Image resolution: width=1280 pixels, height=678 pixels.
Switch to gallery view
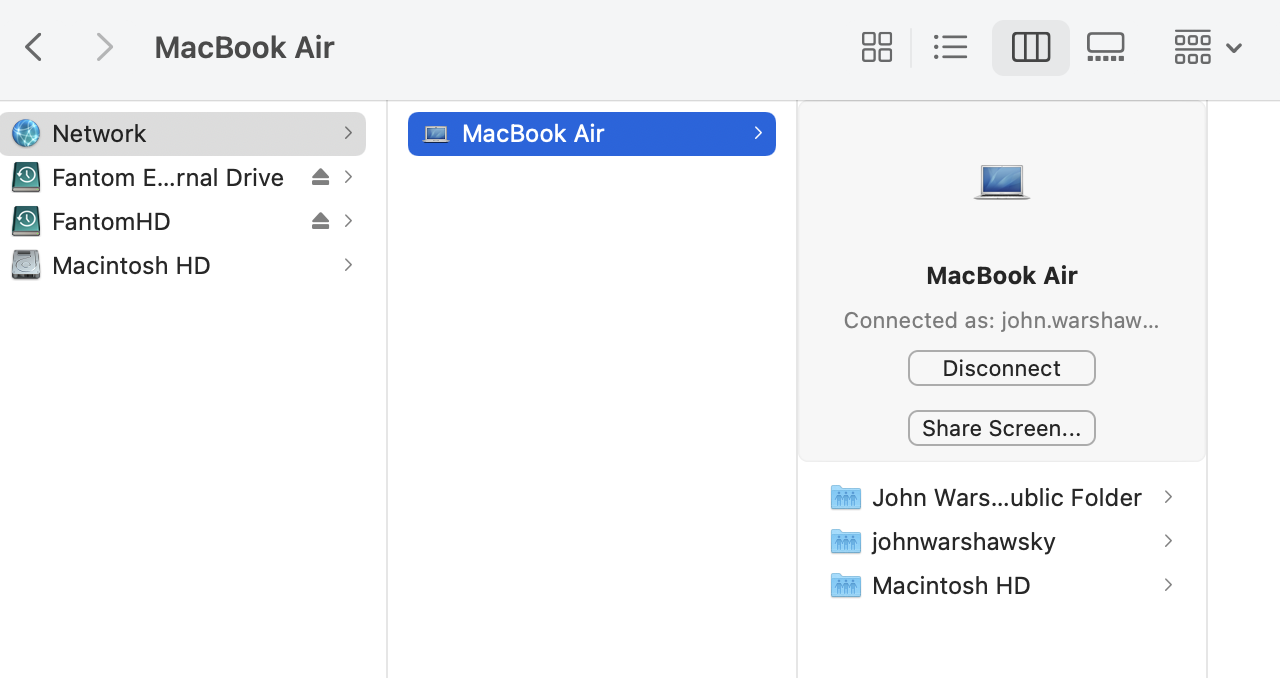1105,47
